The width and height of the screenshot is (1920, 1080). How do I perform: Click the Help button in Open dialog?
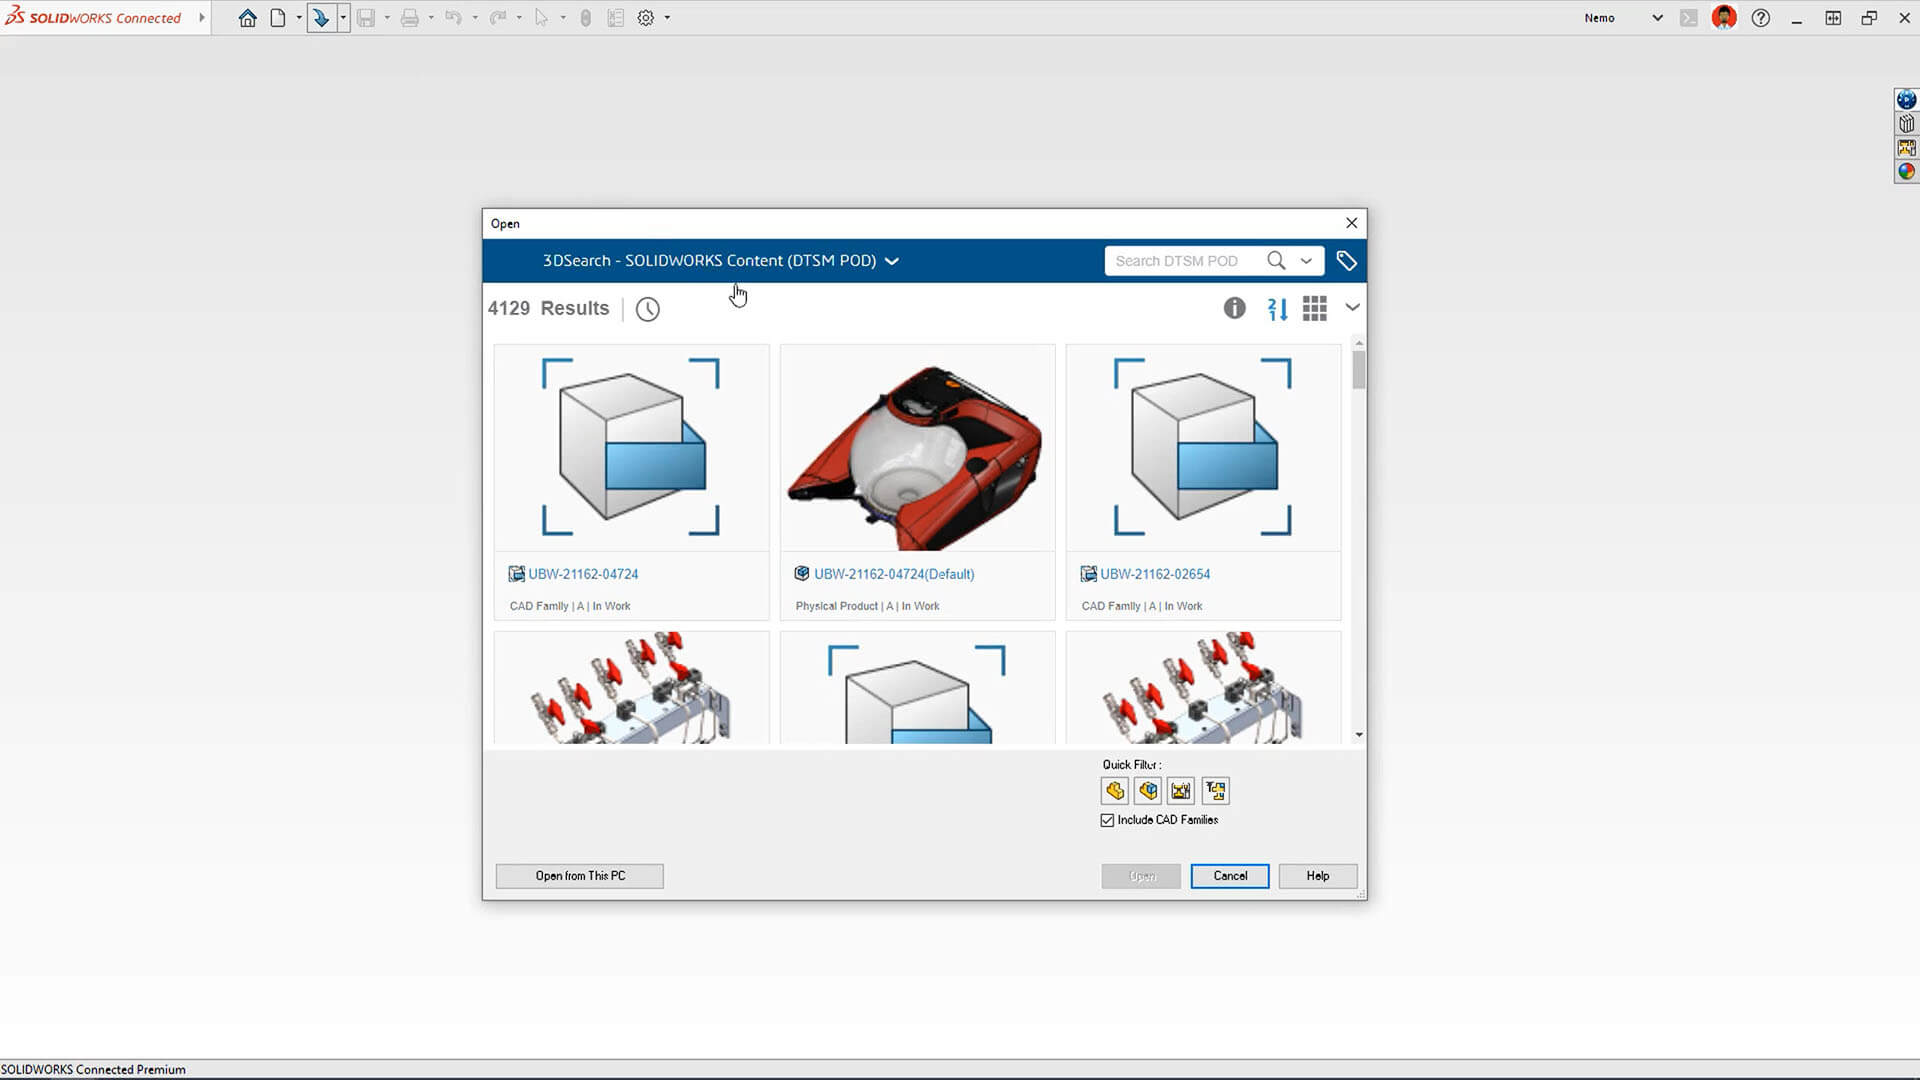coord(1318,876)
